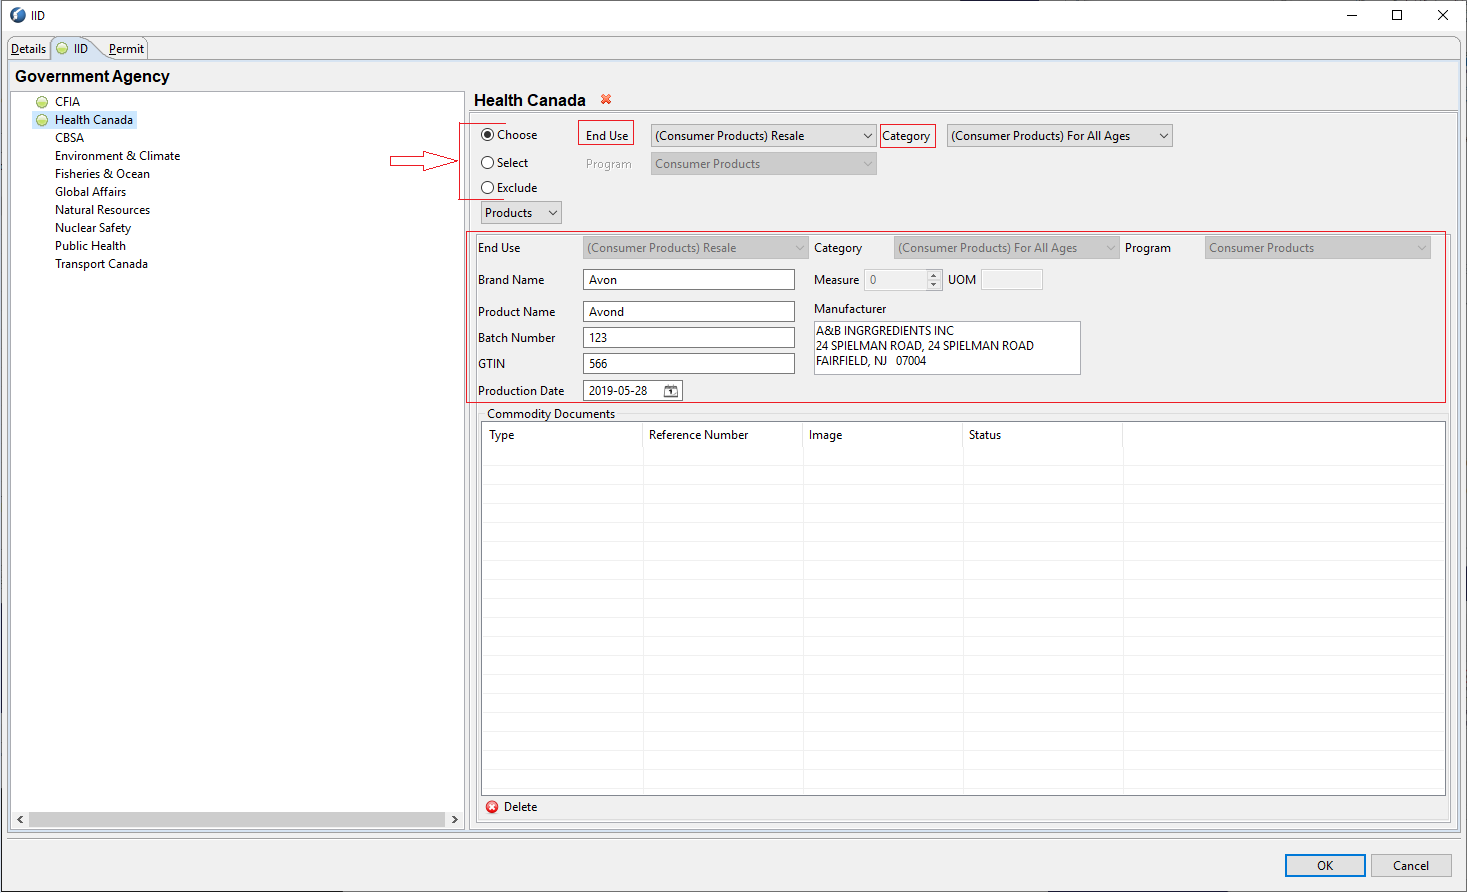
Task: Increase Measure with the up spinner arrow
Action: pos(934,275)
